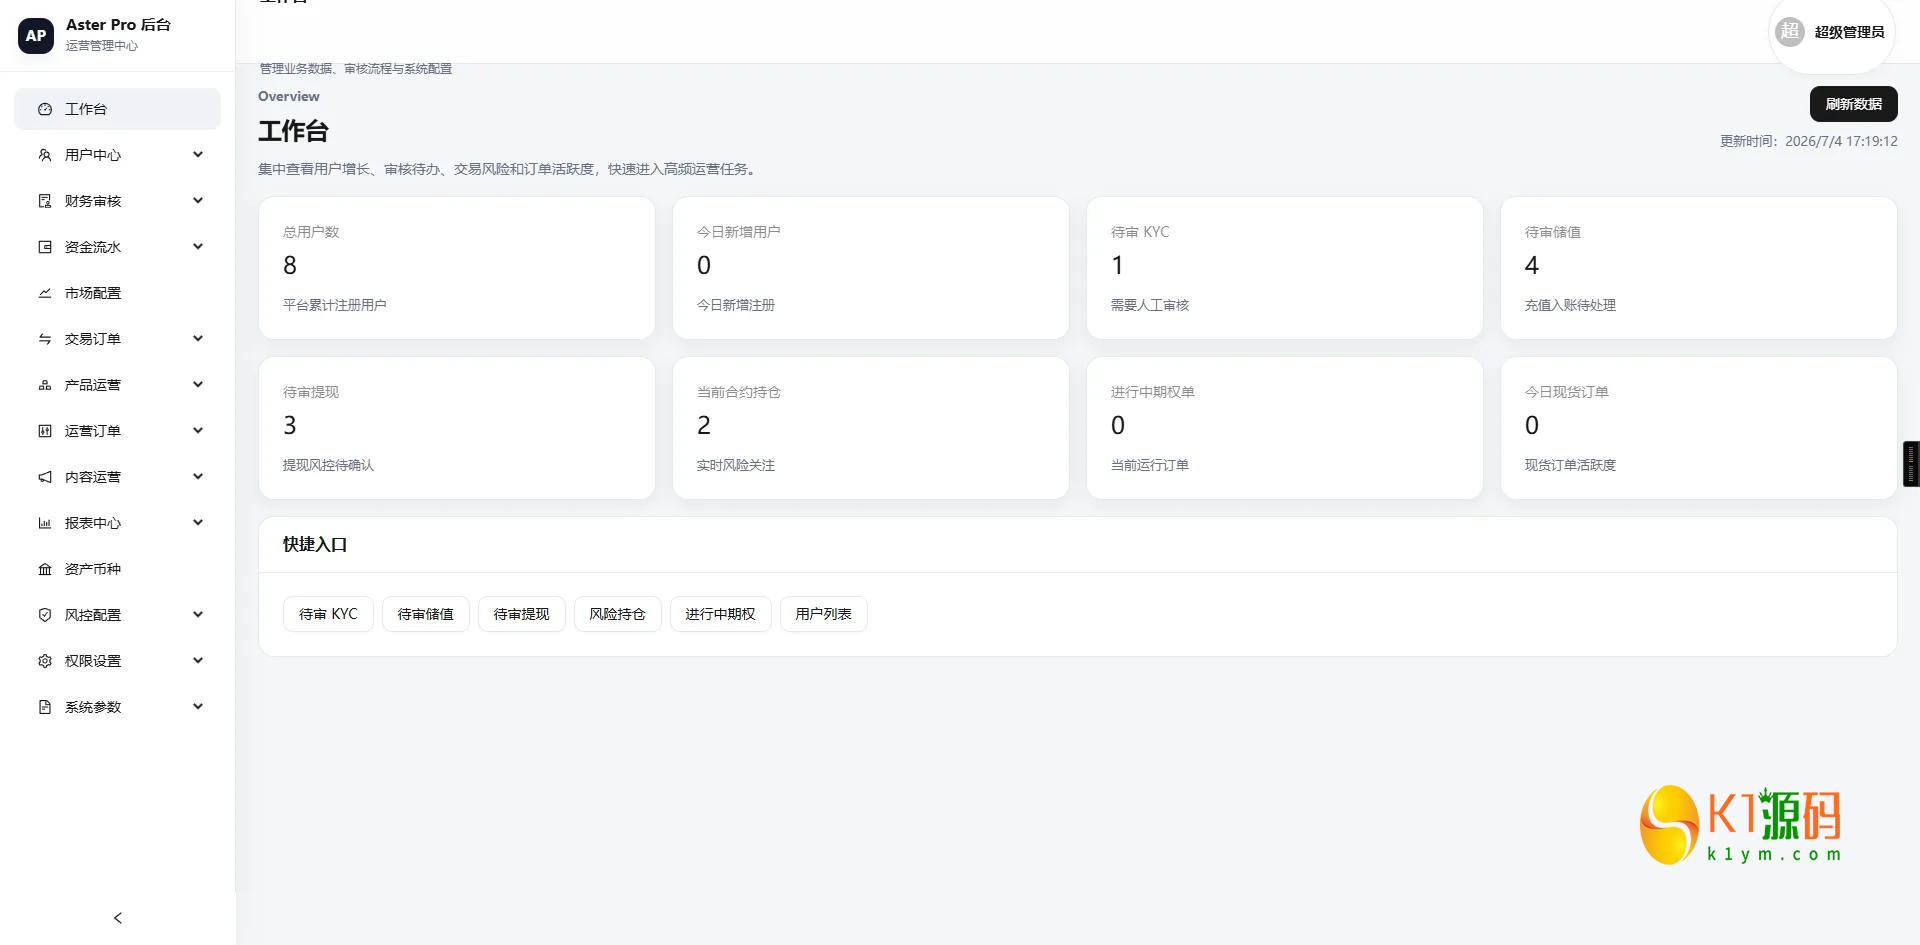Screen dimensions: 1920x945
Task: Click the 风控配置 shield icon
Action: pyautogui.click(x=45, y=615)
